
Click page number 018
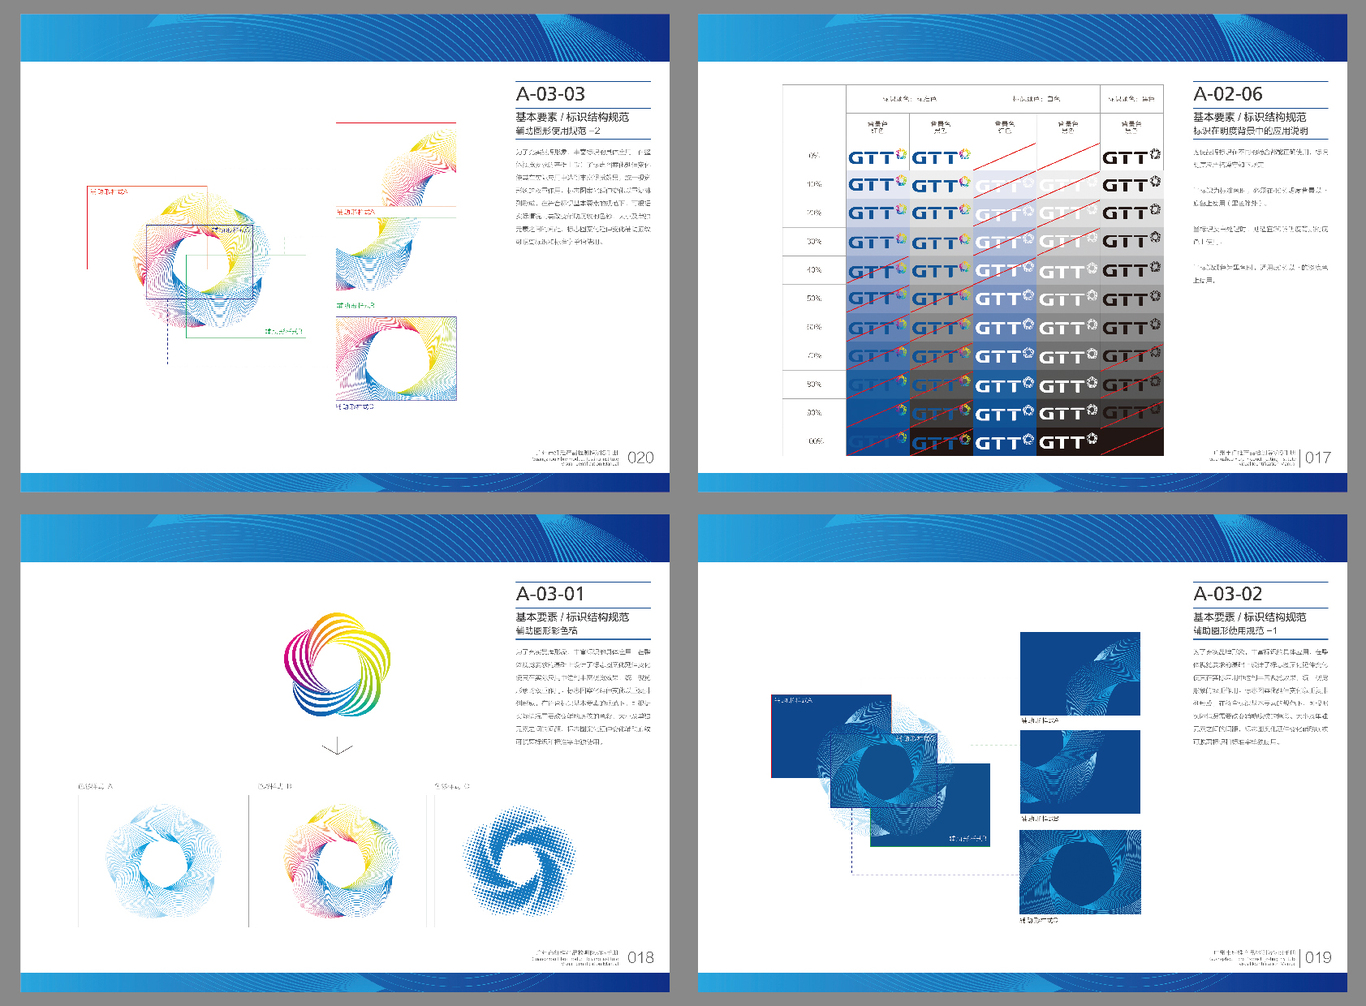click(x=640, y=958)
